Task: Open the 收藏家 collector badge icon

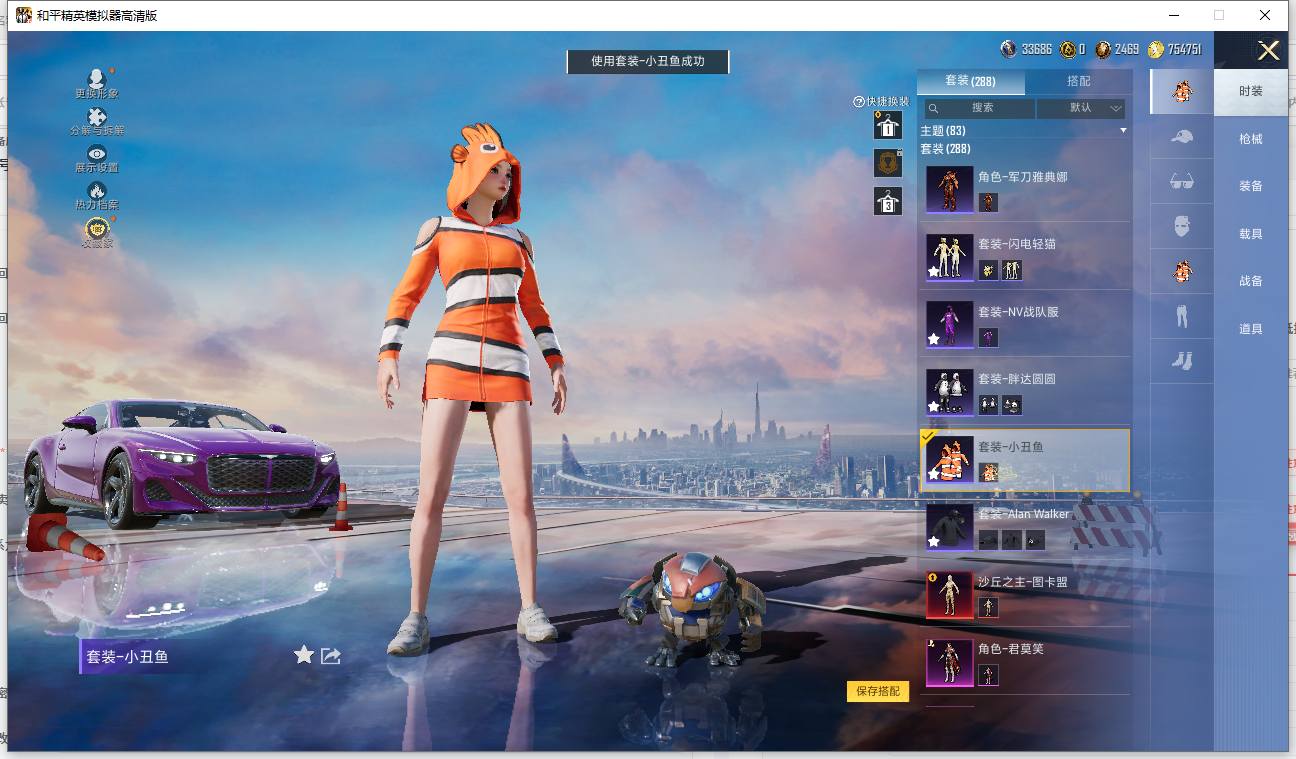Action: (x=96, y=228)
